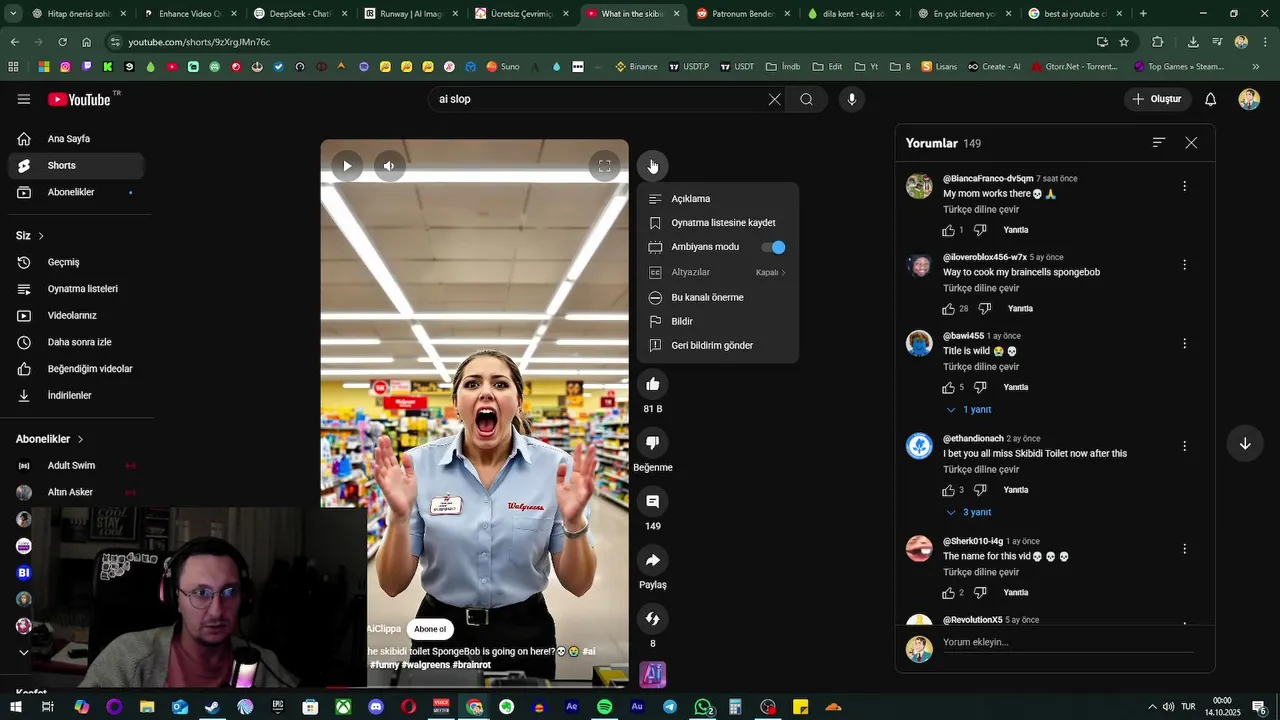The height and width of the screenshot is (720, 1280).
Task: Translate BiancaFranco comment to Turkish
Action: pyautogui.click(x=981, y=210)
